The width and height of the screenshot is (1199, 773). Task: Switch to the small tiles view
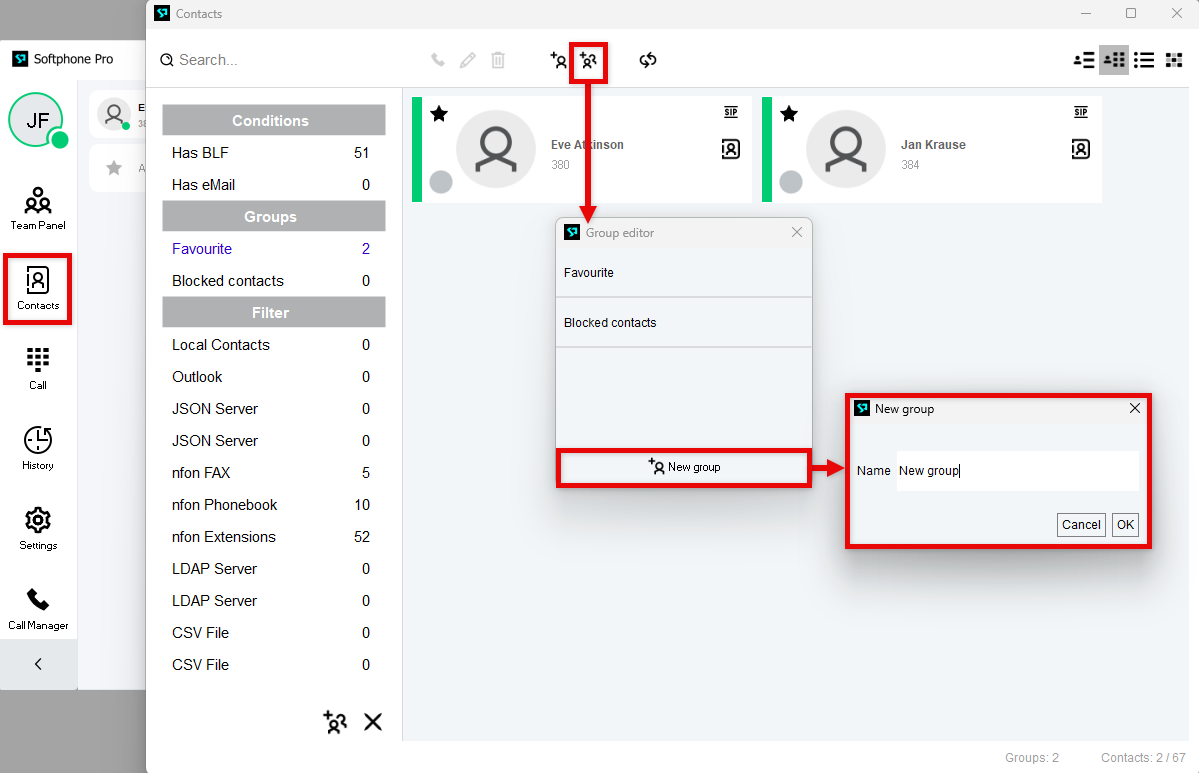(x=1174, y=60)
